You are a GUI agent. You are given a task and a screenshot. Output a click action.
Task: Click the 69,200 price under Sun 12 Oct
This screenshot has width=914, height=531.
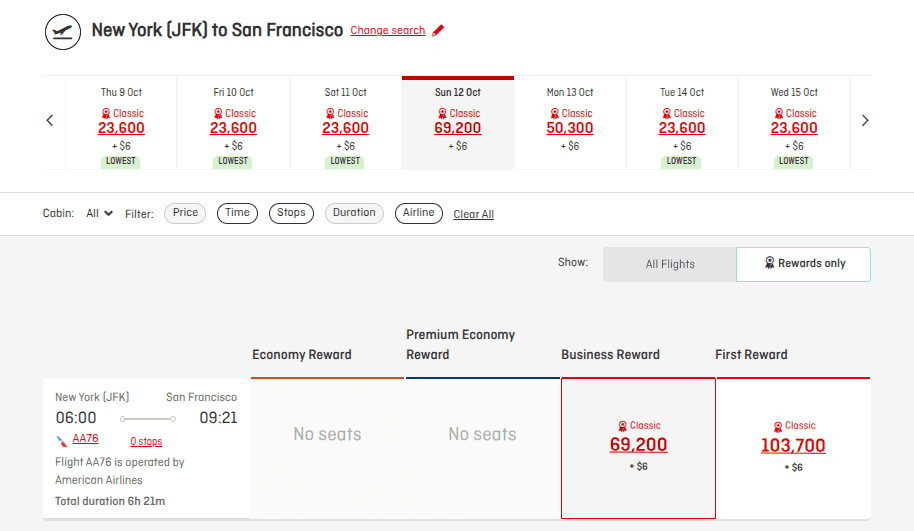tap(458, 128)
